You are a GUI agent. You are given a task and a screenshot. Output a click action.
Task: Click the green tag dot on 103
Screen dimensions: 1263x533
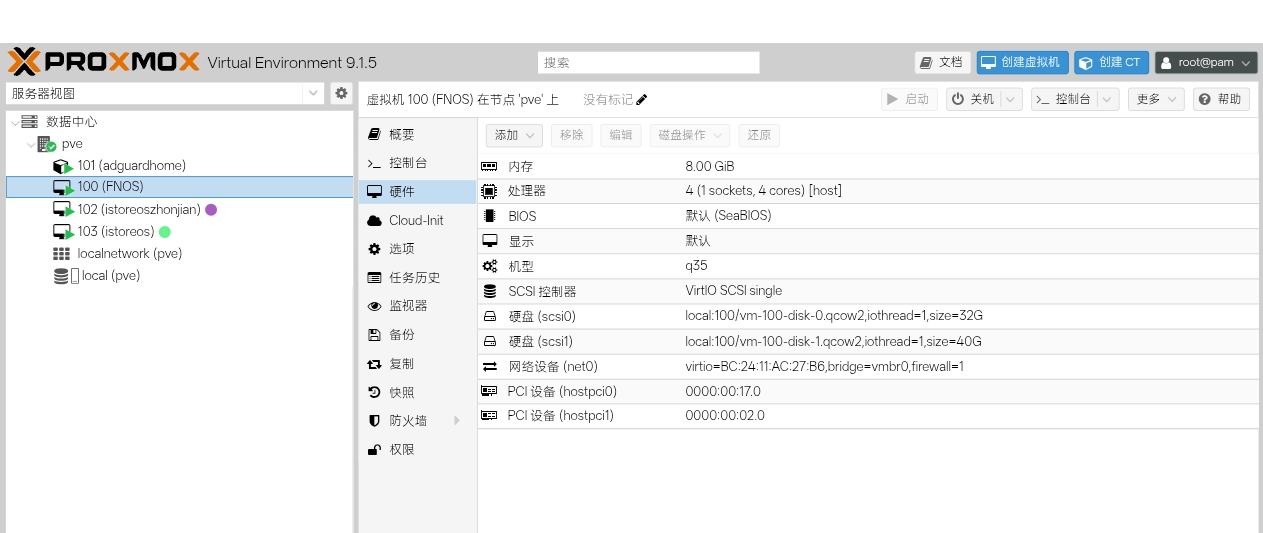pos(165,232)
